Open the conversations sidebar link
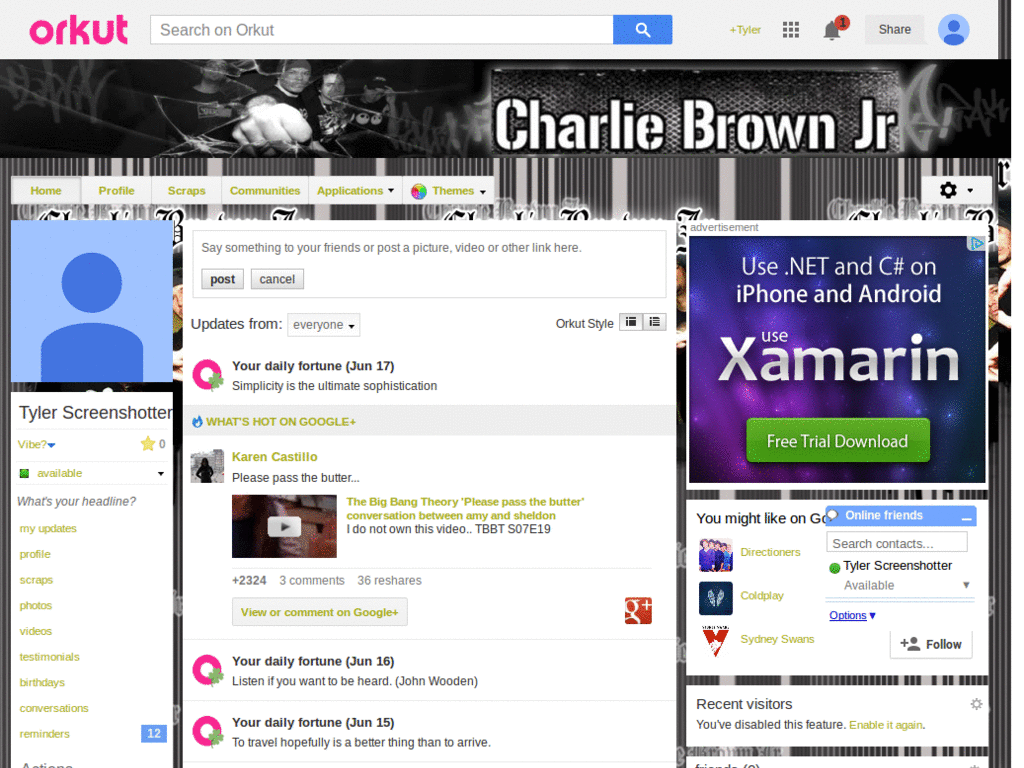 click(x=54, y=709)
